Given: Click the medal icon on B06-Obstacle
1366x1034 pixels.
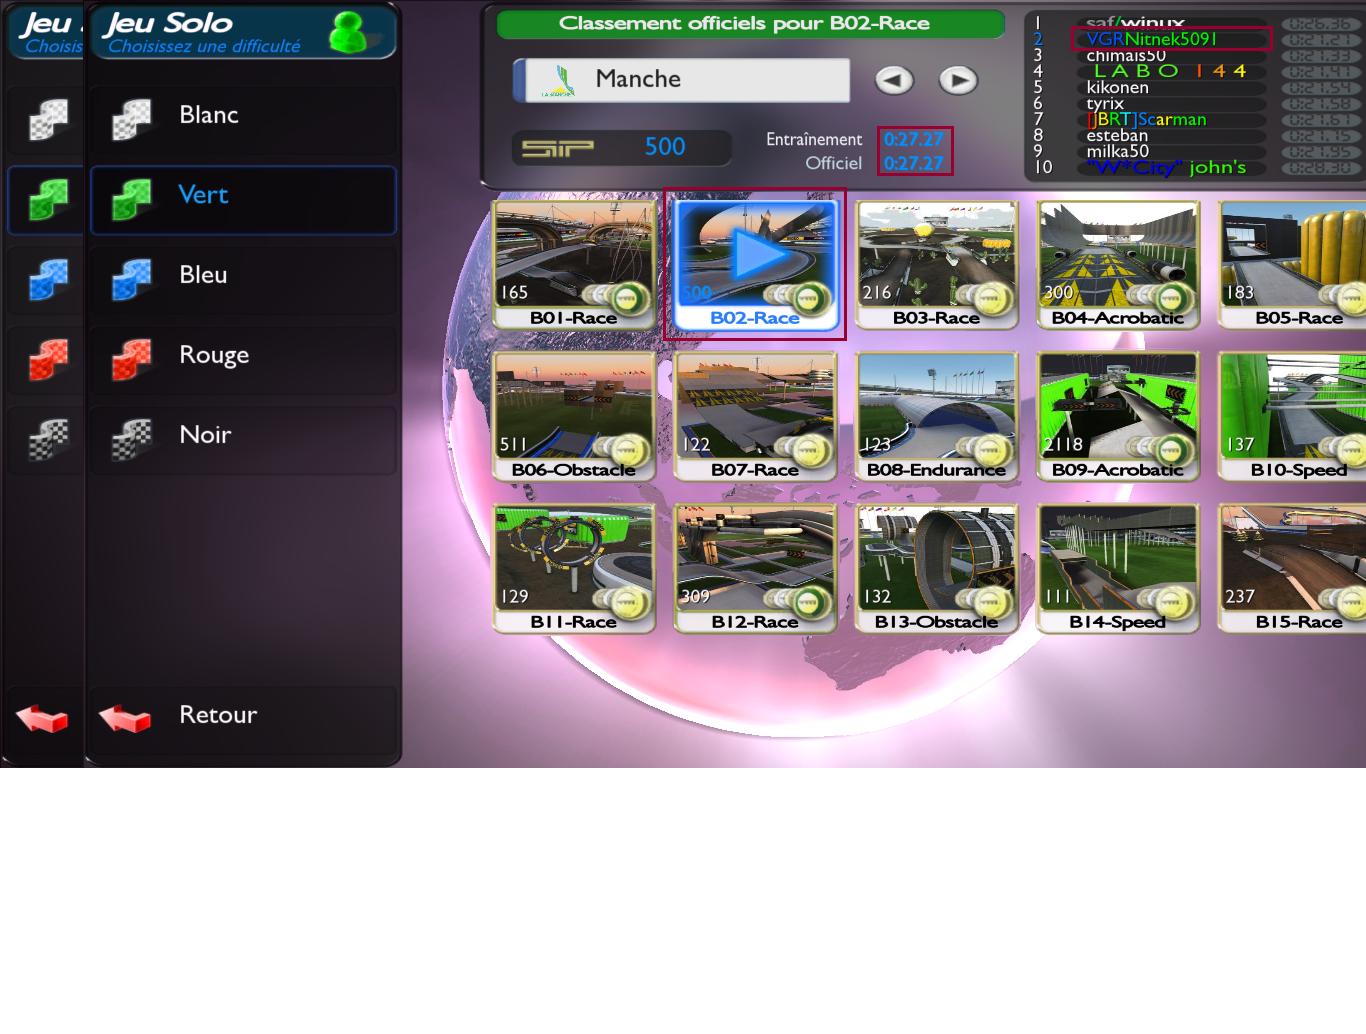Looking at the screenshot, I should [x=628, y=449].
